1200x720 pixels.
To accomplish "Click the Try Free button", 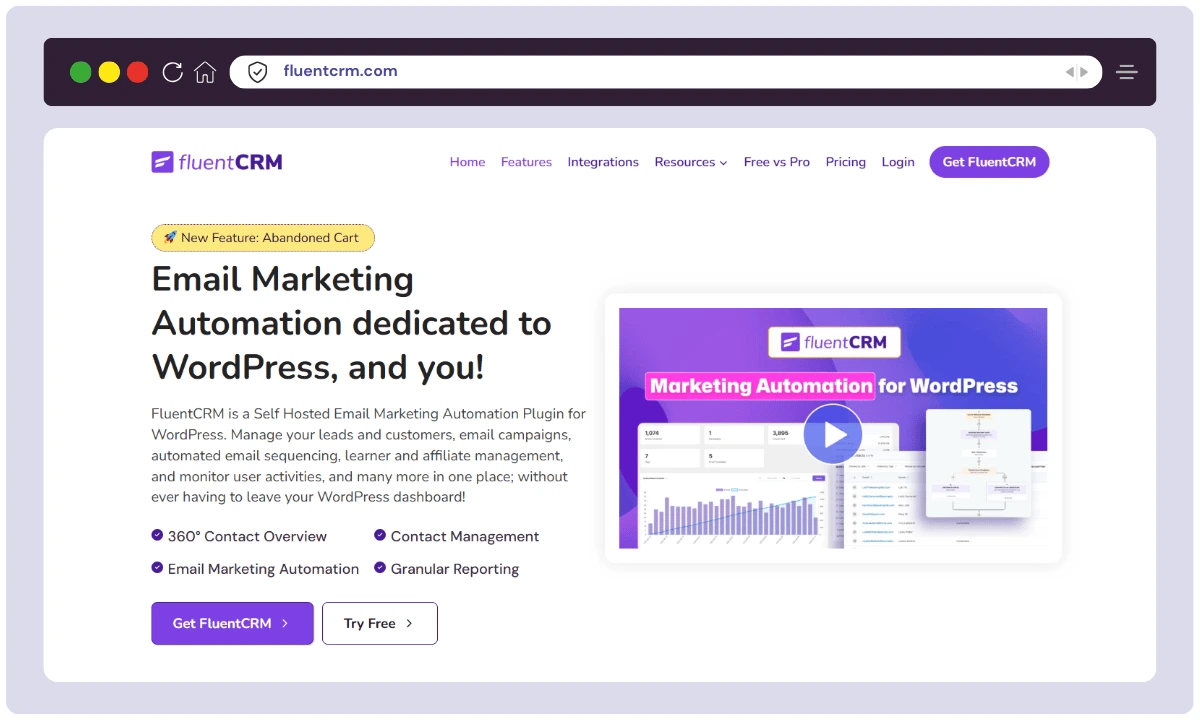I will coord(380,623).
